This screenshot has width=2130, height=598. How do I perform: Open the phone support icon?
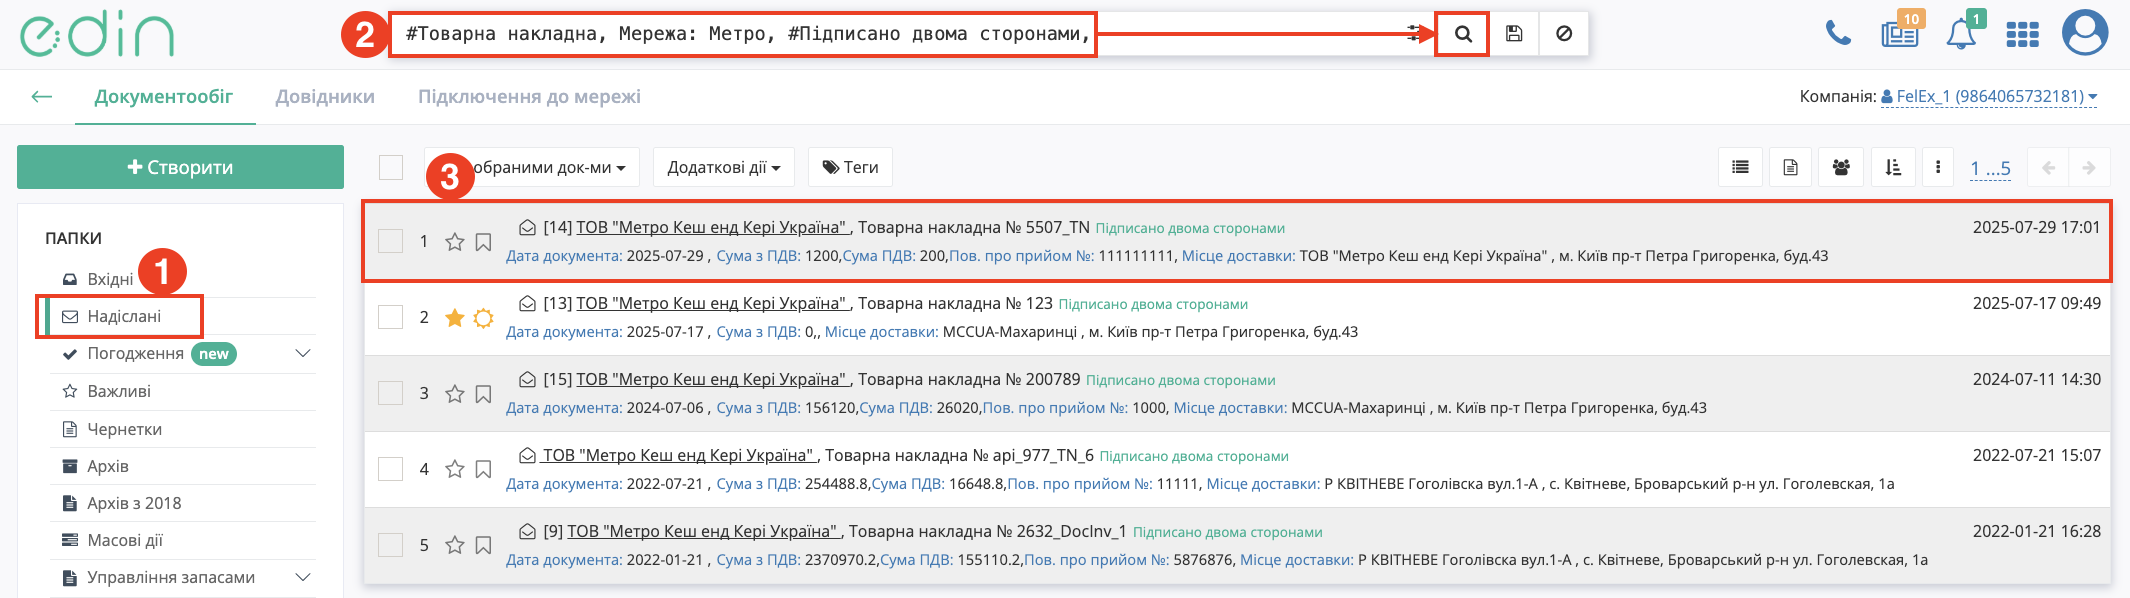pos(1838,34)
